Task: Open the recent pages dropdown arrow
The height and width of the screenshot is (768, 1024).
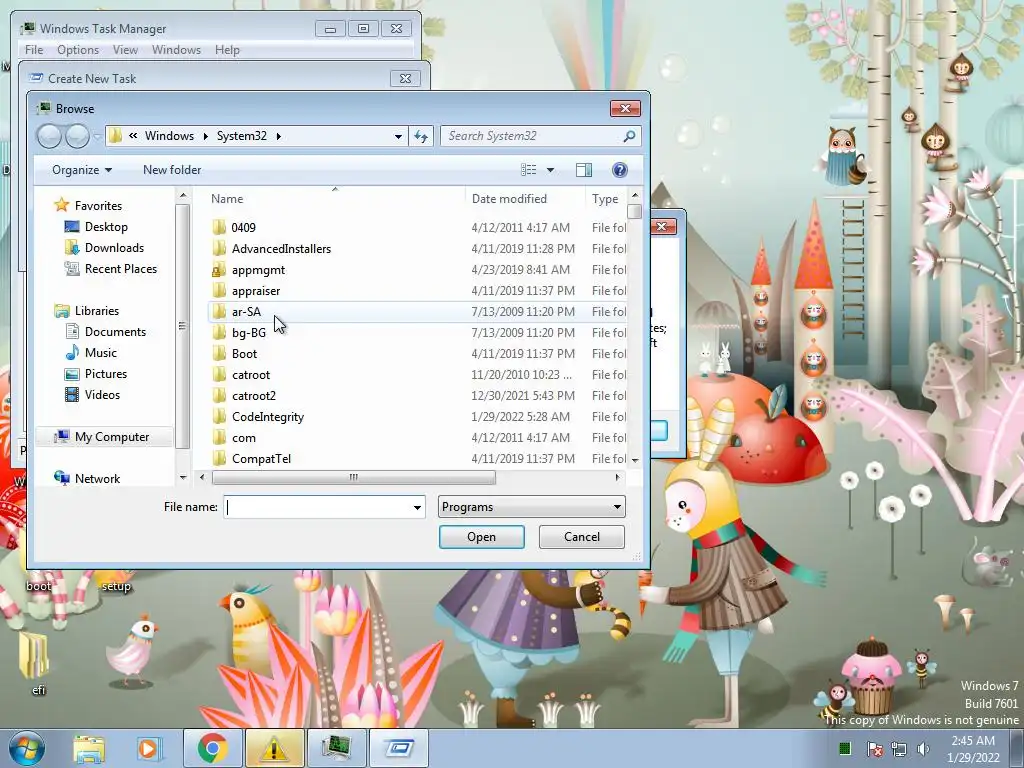Action: tap(97, 136)
